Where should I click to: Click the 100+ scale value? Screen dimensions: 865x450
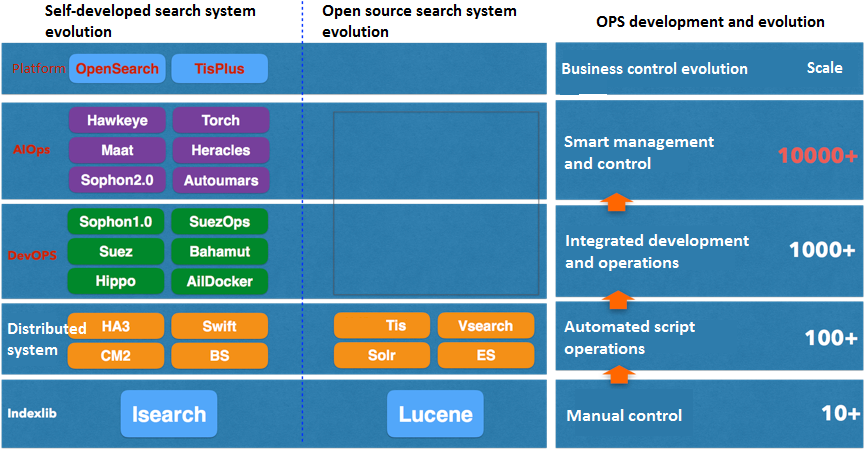tap(831, 338)
